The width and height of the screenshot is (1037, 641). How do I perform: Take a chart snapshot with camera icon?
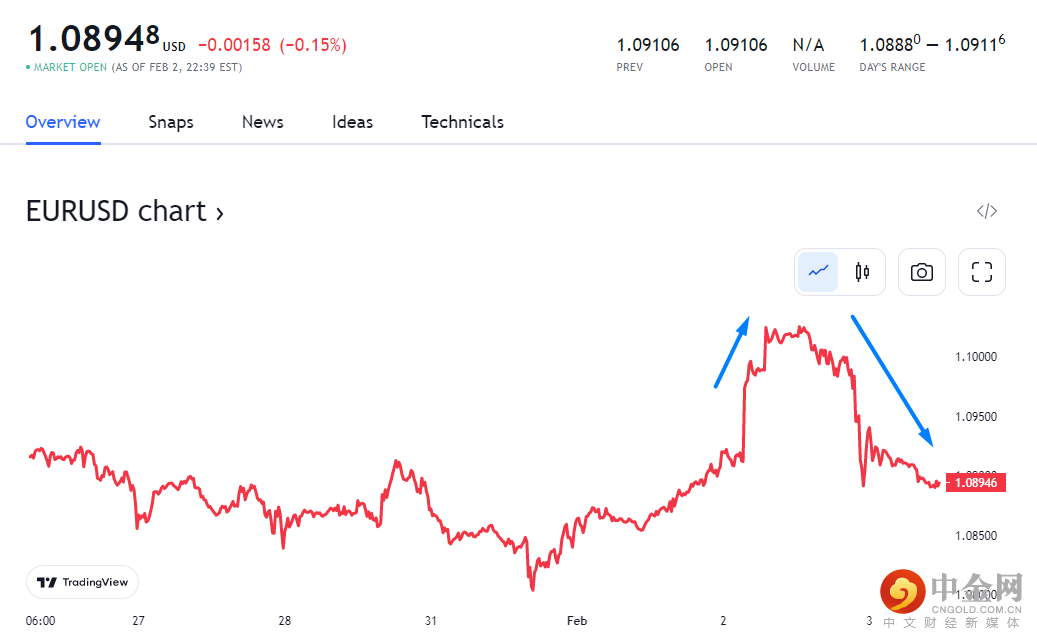(x=922, y=272)
